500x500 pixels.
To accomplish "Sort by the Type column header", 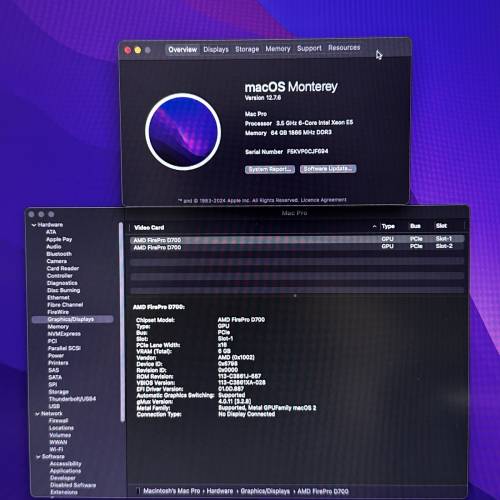I will 388,226.
